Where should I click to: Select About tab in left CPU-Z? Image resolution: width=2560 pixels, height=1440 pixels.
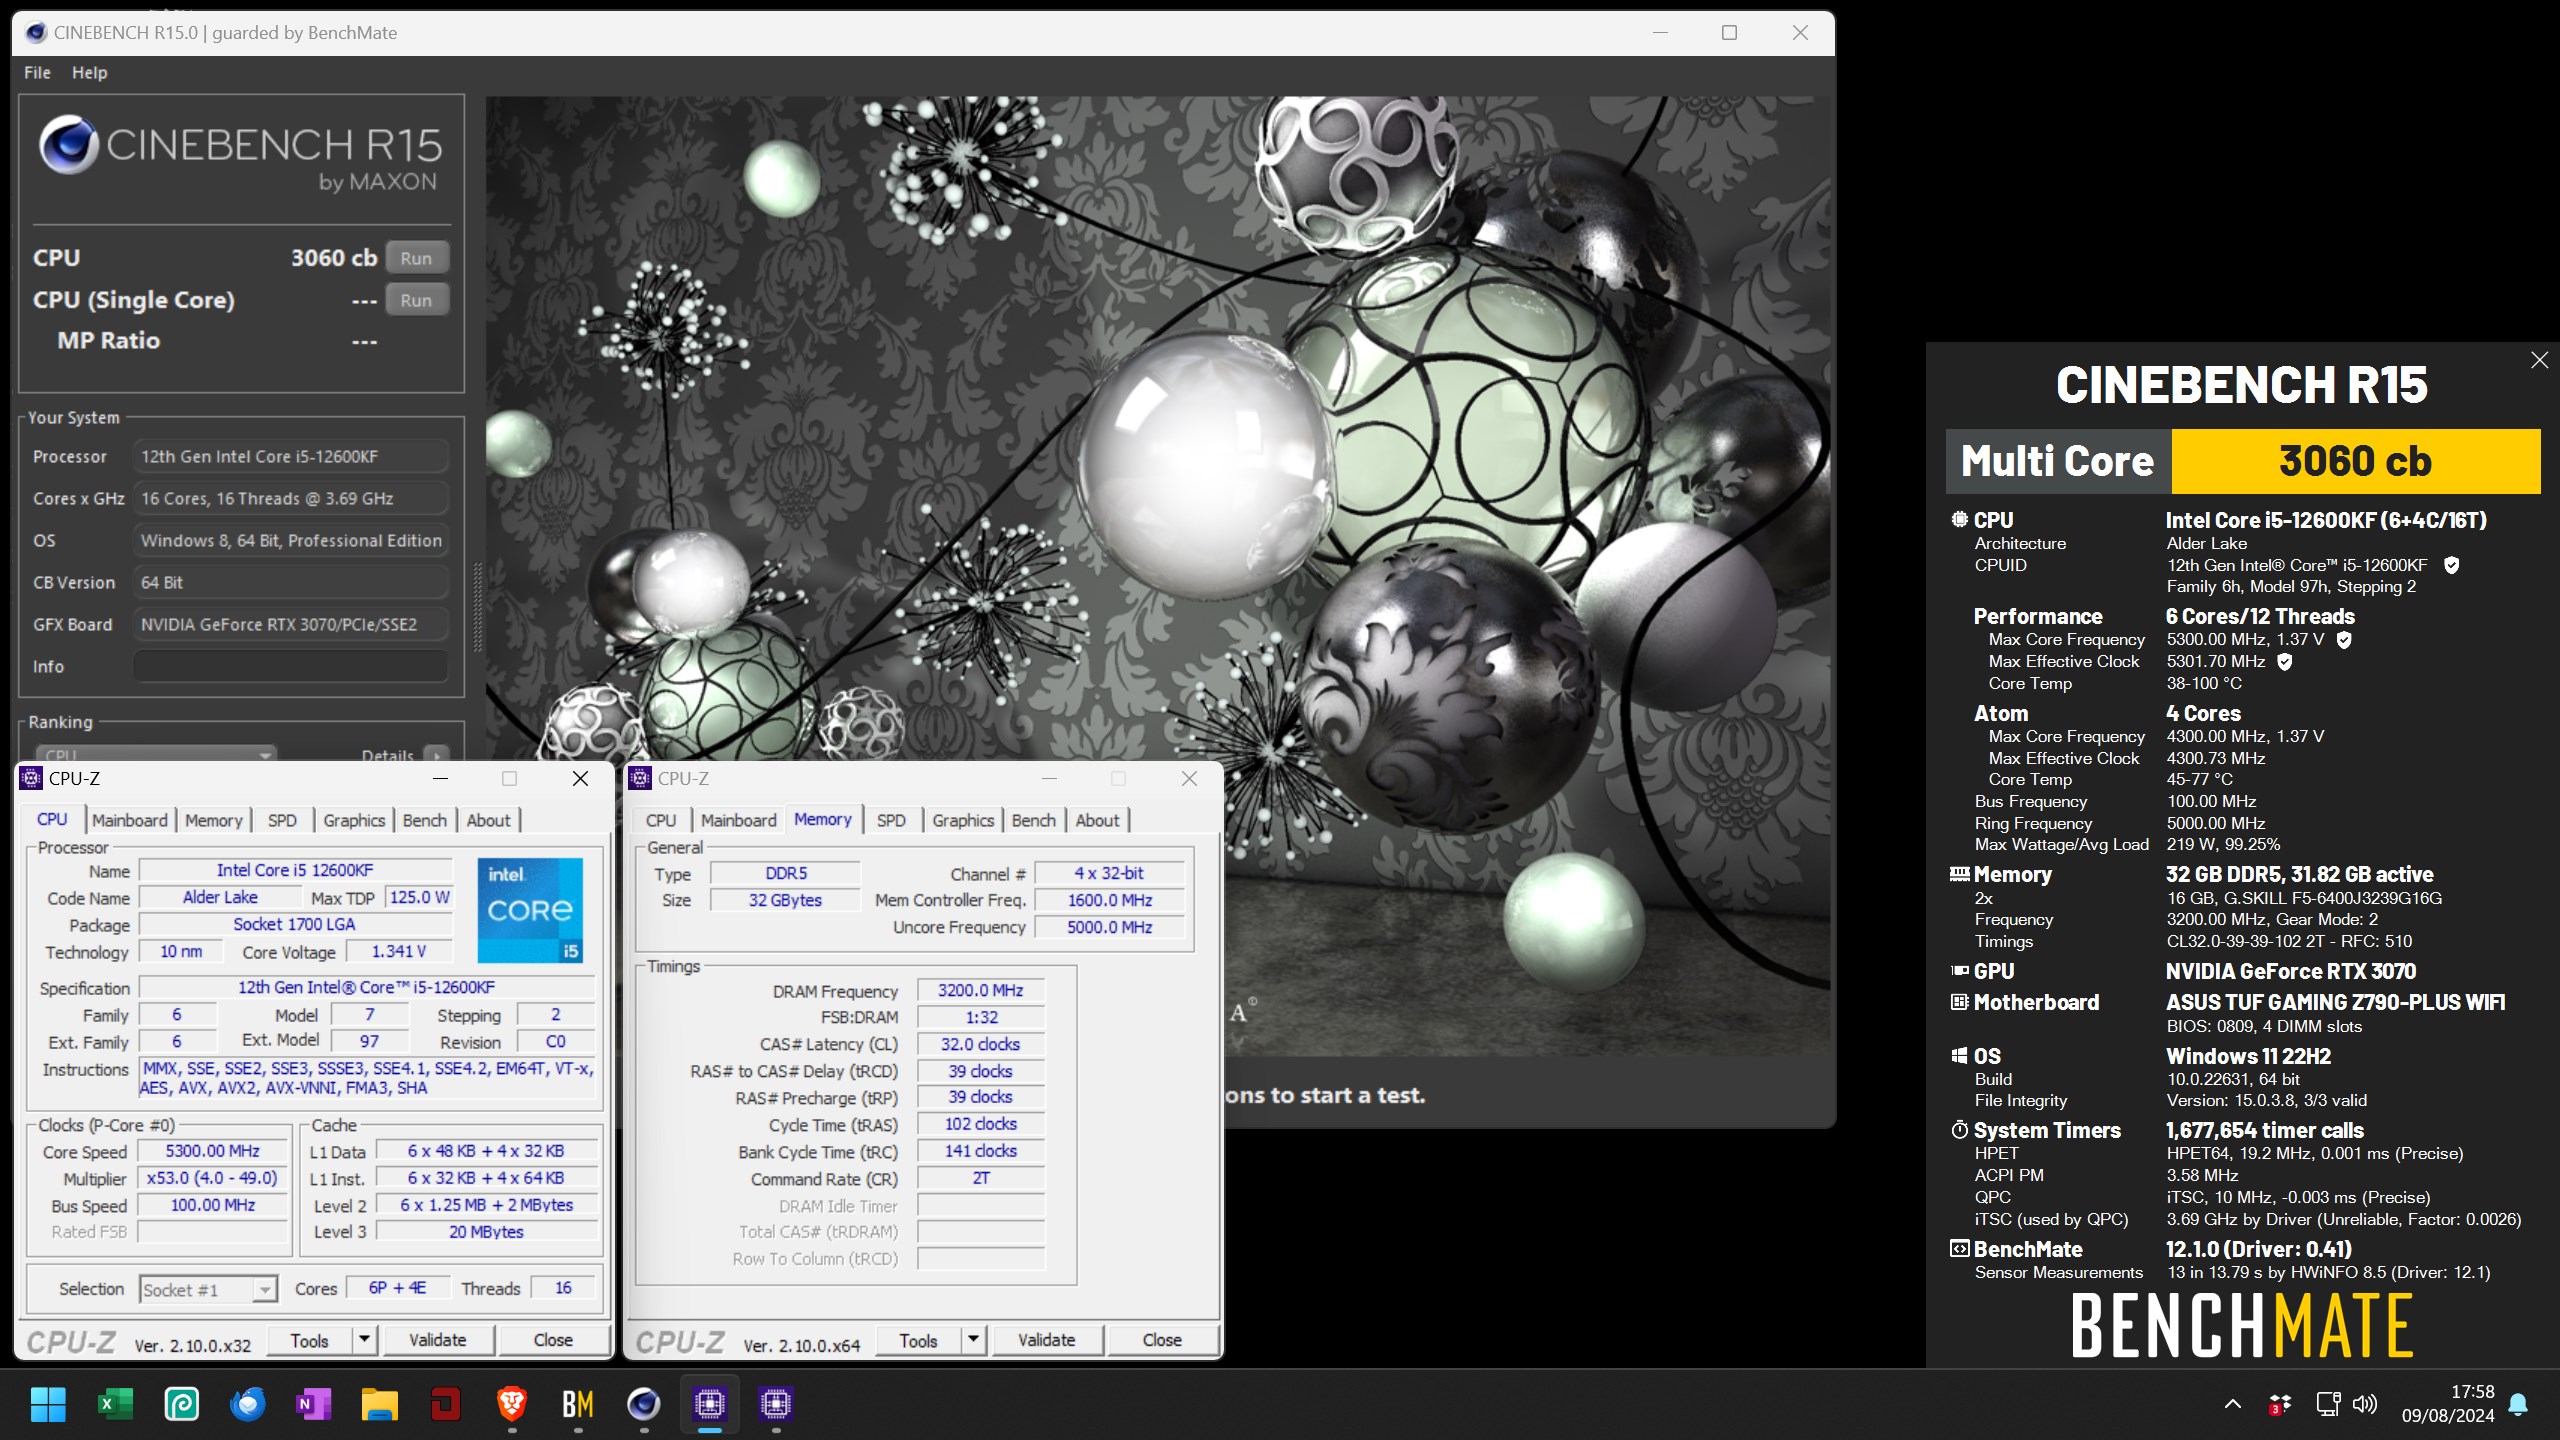point(488,820)
